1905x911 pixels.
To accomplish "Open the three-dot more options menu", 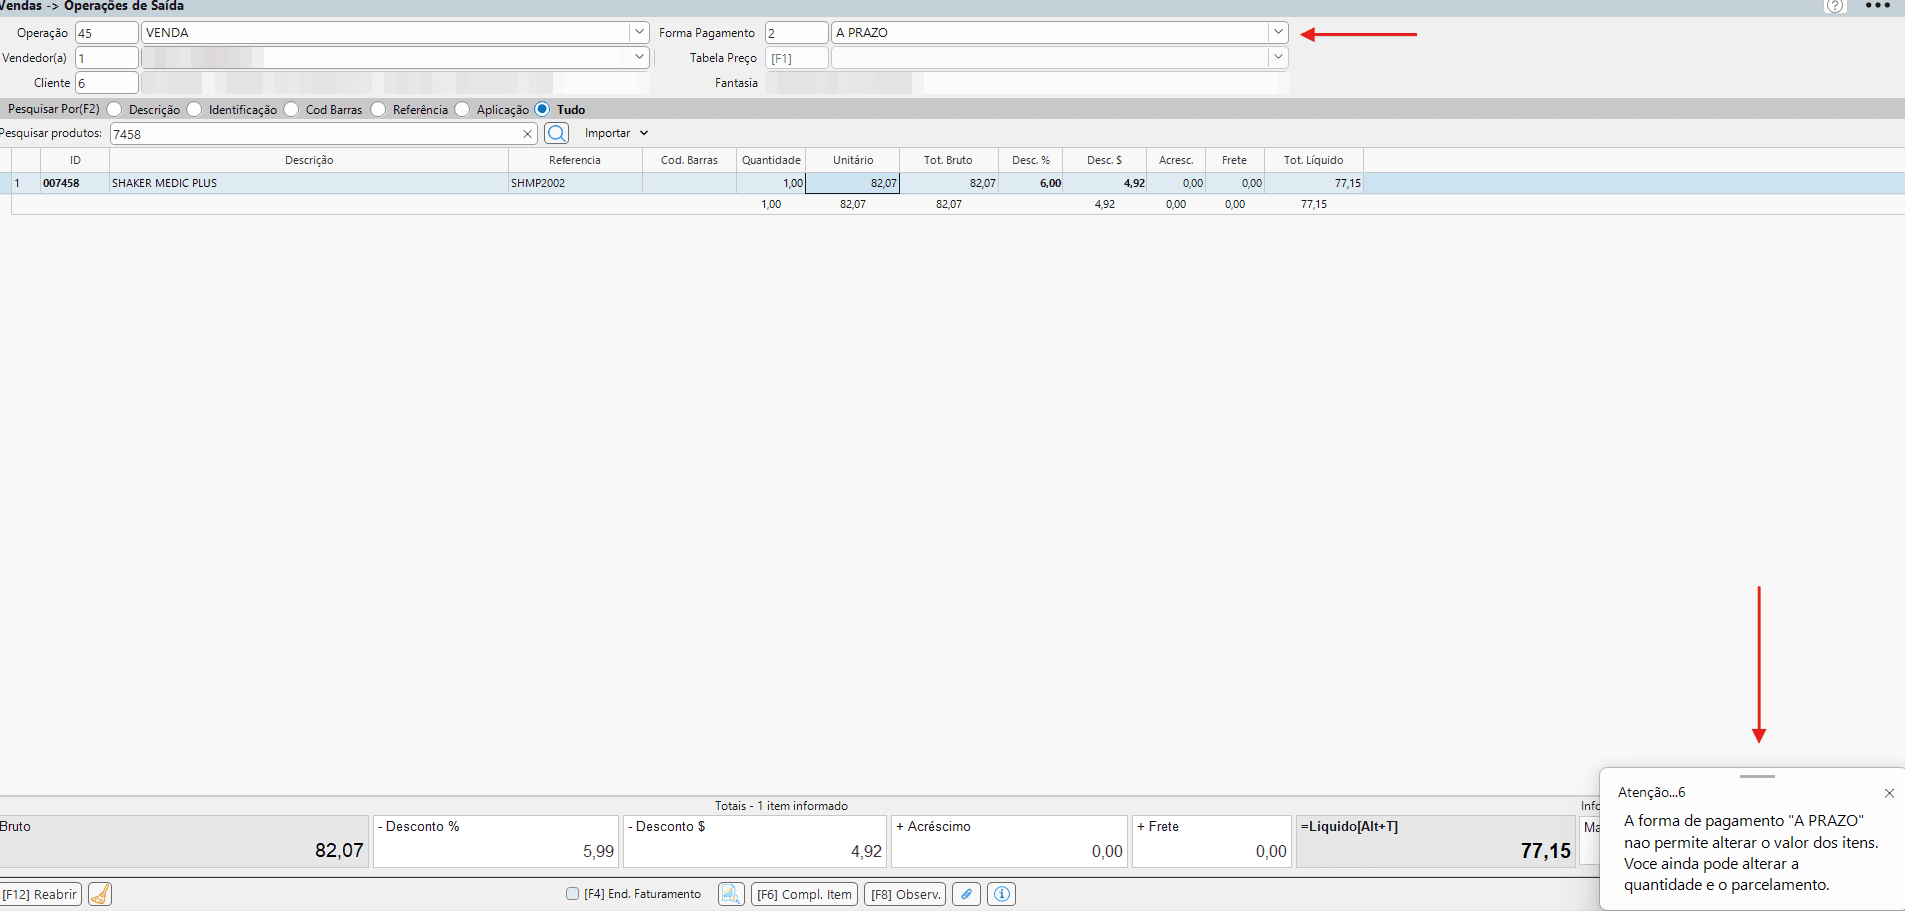I will [1878, 6].
